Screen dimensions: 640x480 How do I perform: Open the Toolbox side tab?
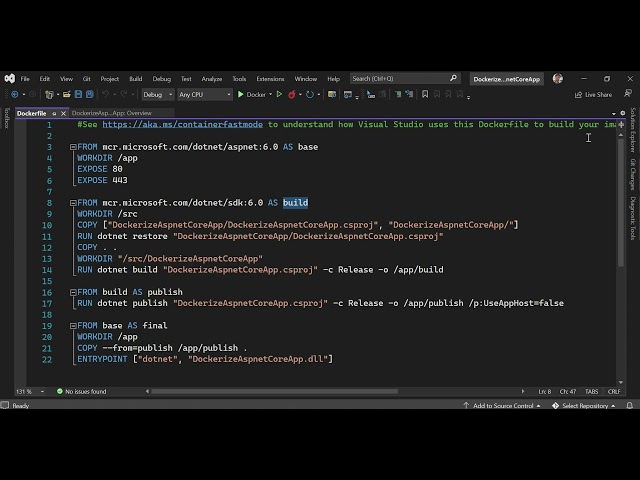(x=6, y=118)
